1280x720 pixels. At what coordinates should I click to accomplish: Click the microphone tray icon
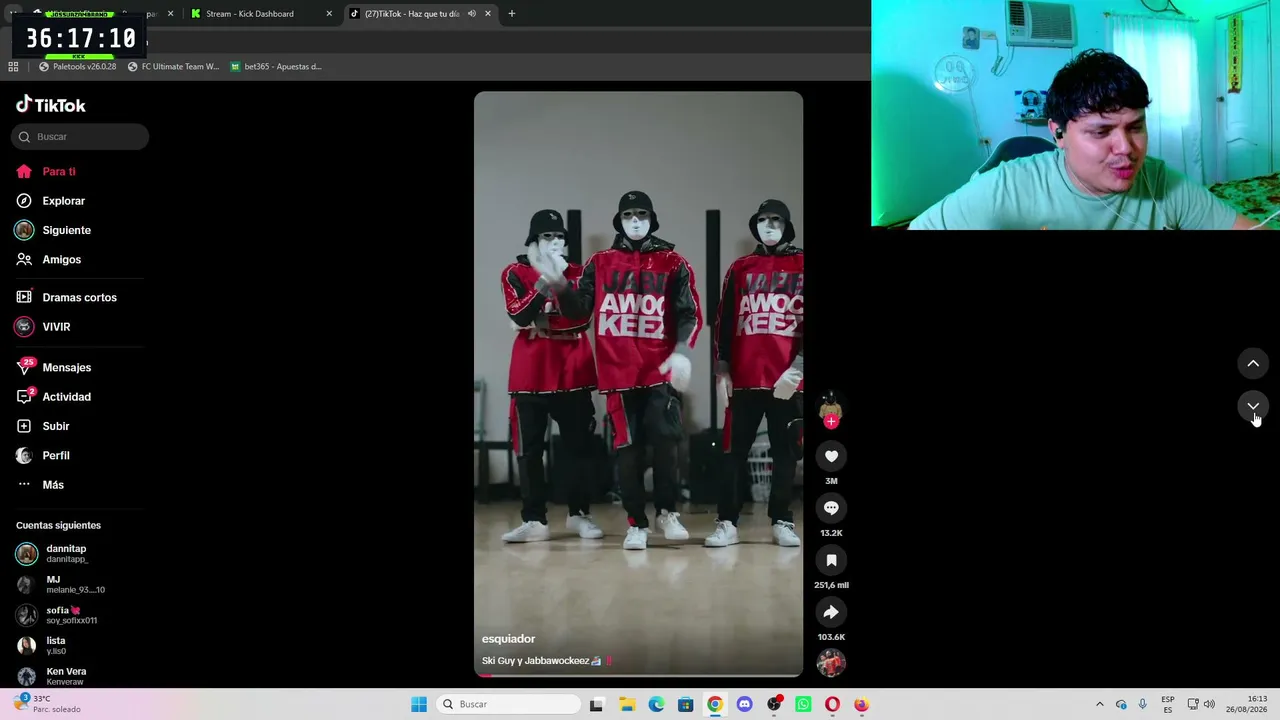1143,704
